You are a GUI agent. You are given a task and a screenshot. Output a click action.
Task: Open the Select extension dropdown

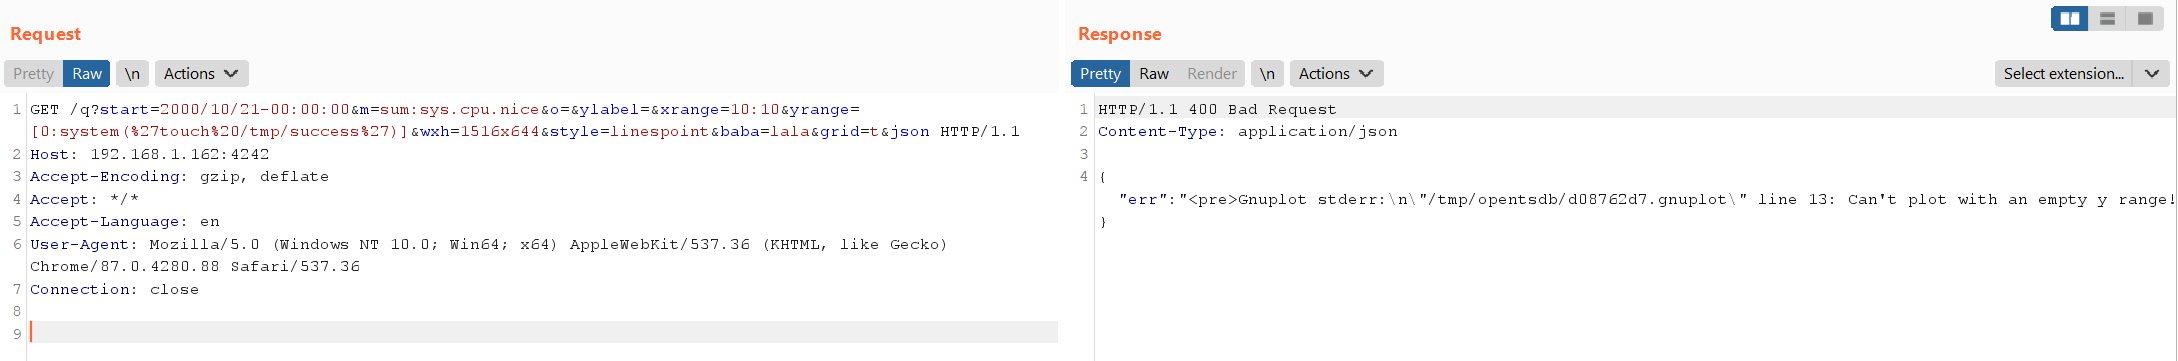coord(2064,74)
